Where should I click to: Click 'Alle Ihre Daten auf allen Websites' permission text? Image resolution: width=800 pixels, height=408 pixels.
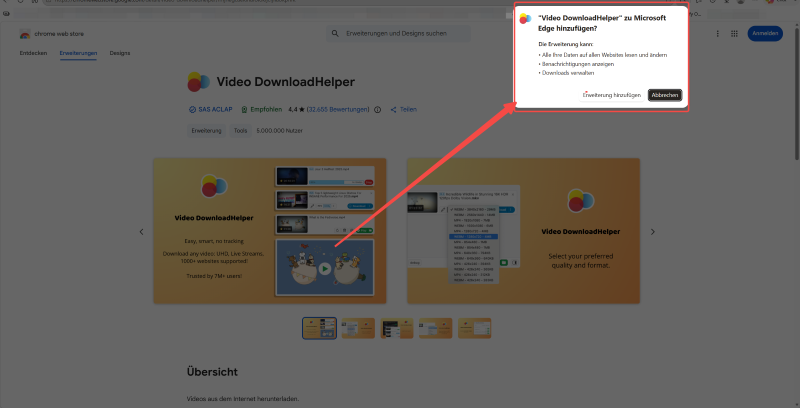603,55
